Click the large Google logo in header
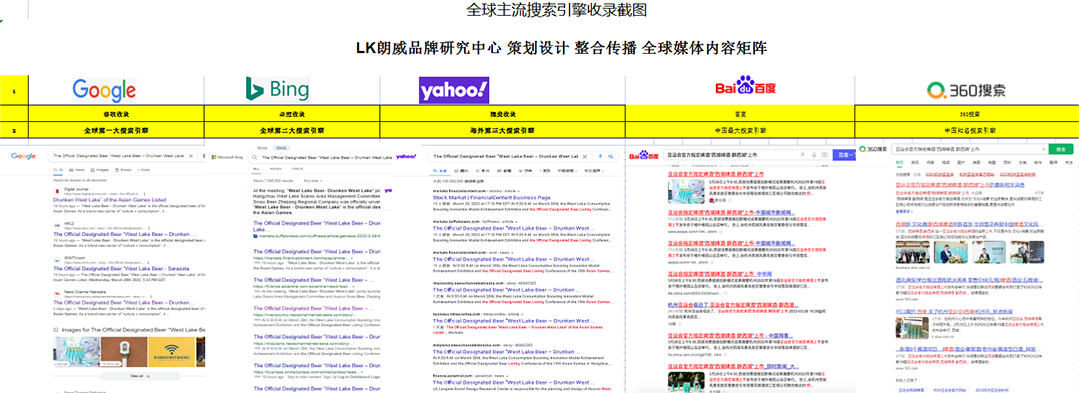The image size is (1079, 393). tap(105, 90)
